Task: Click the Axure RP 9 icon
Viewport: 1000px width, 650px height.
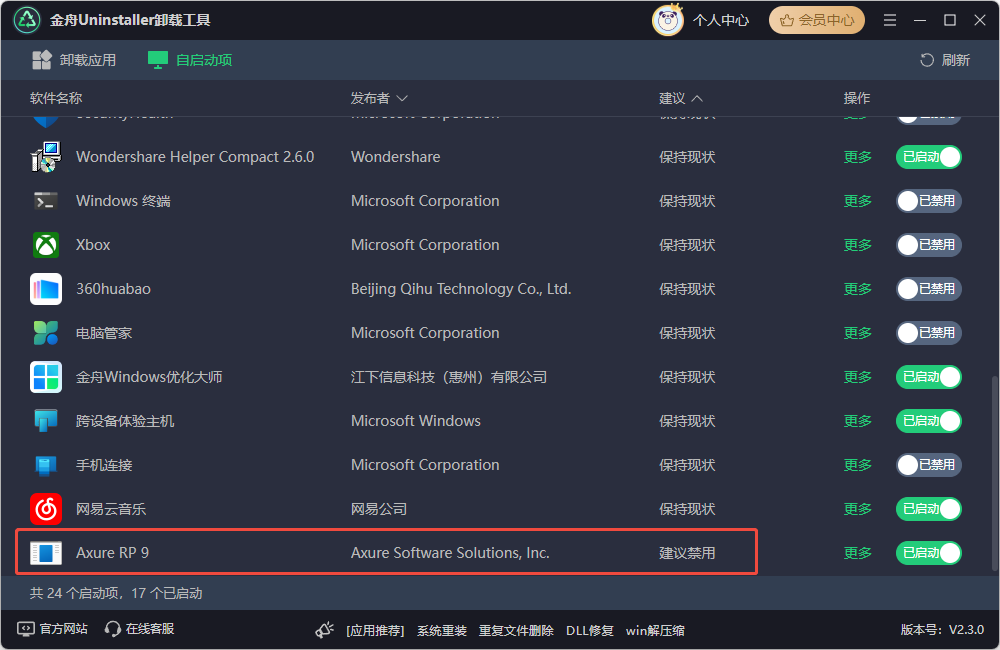Action: [x=46, y=553]
